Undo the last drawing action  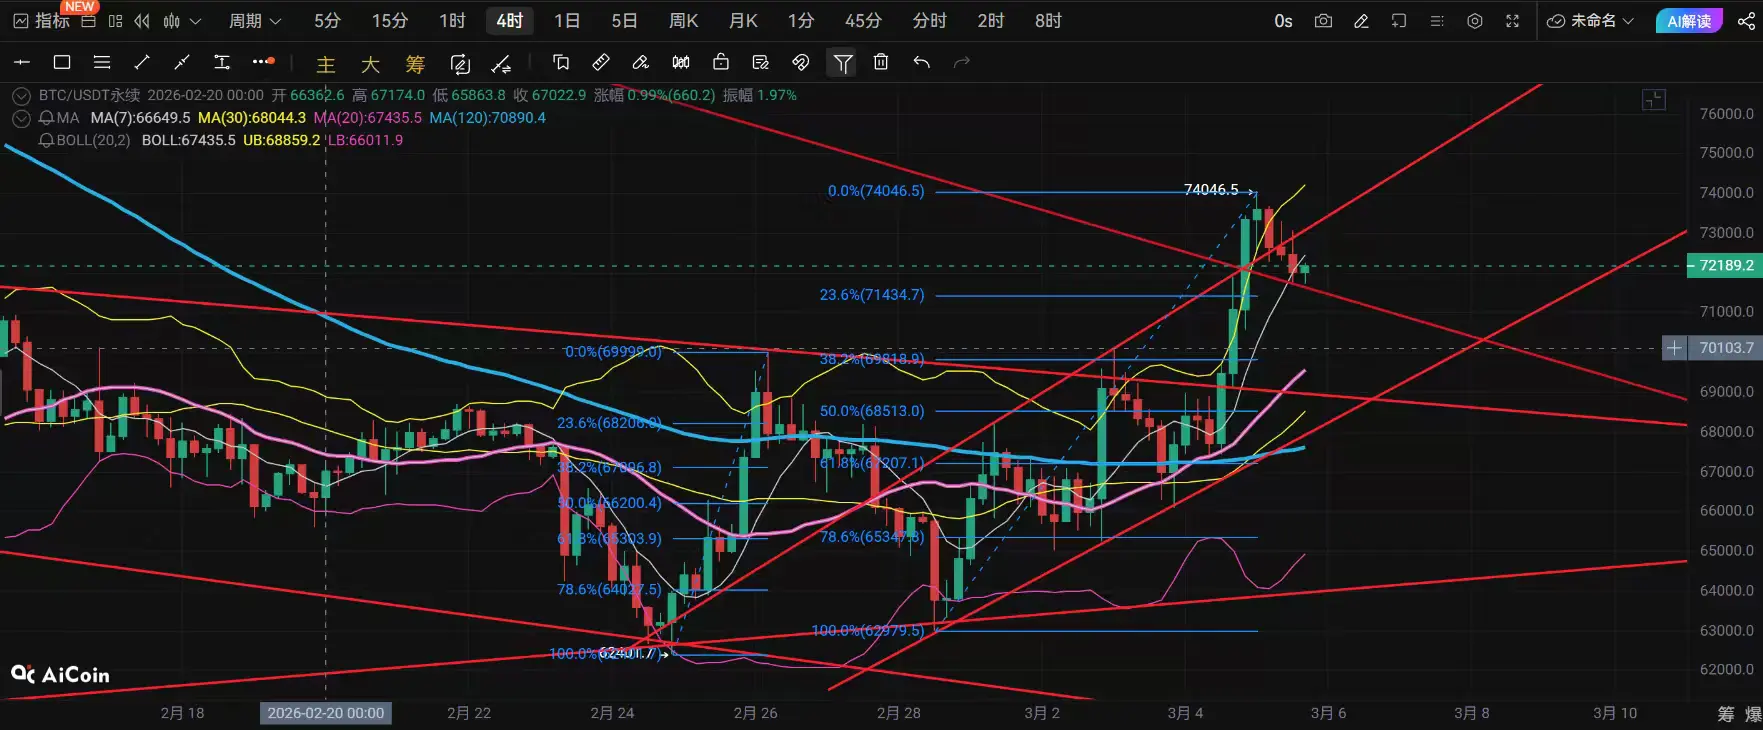tap(921, 62)
